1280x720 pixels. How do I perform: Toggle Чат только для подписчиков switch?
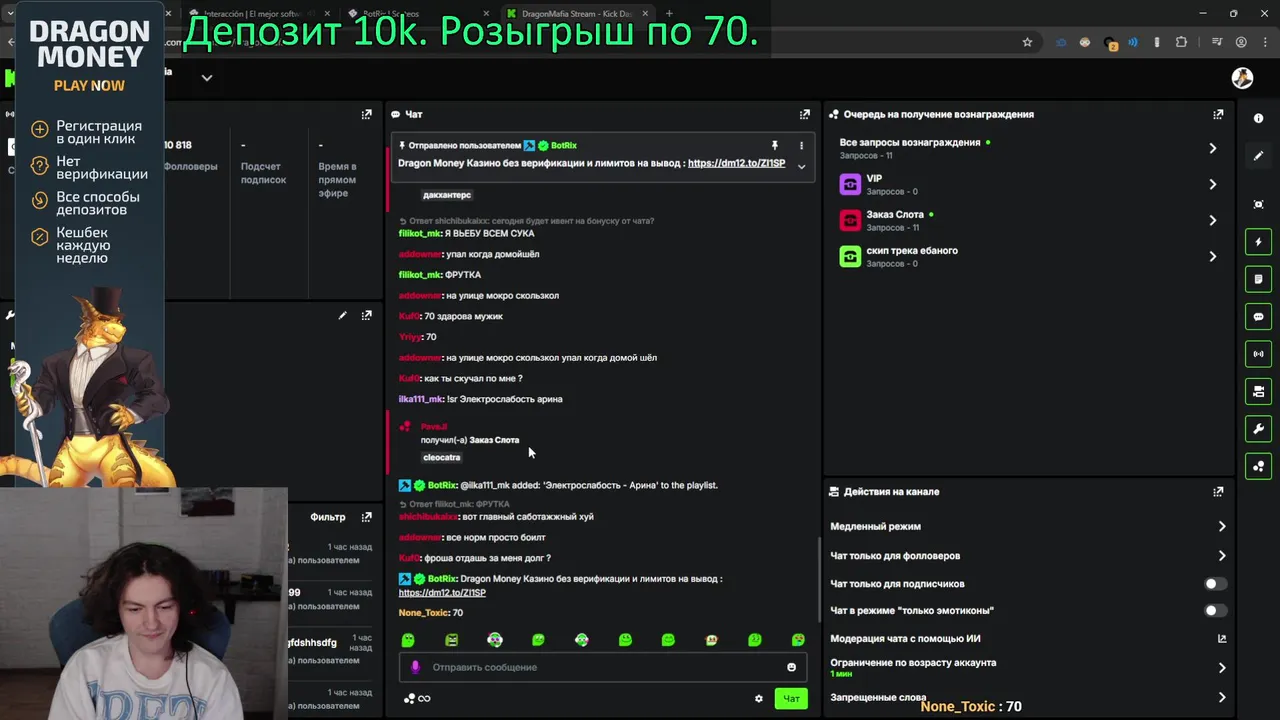click(1214, 583)
